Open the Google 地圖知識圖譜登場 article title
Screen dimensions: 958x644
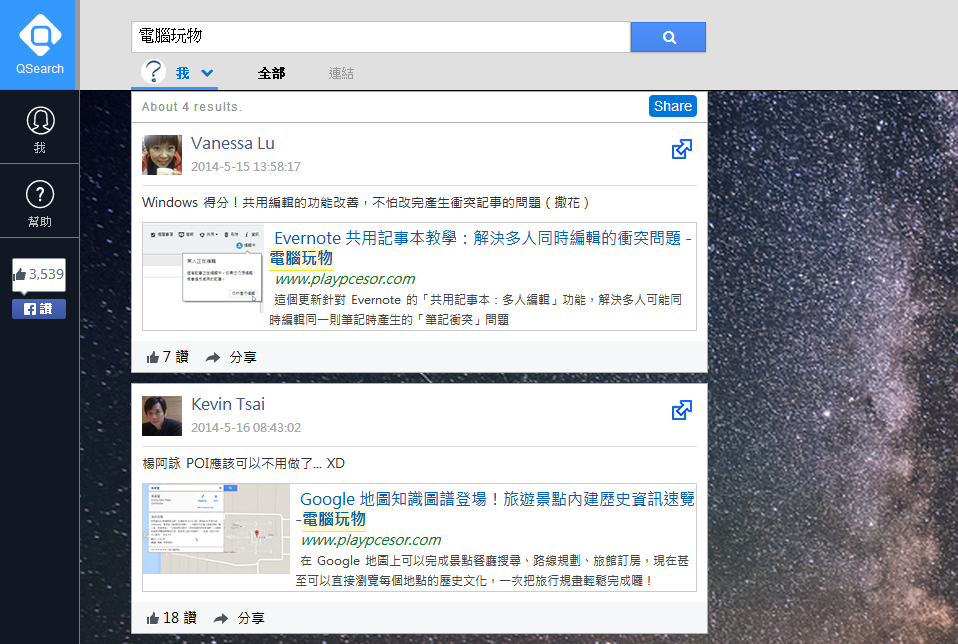495,508
